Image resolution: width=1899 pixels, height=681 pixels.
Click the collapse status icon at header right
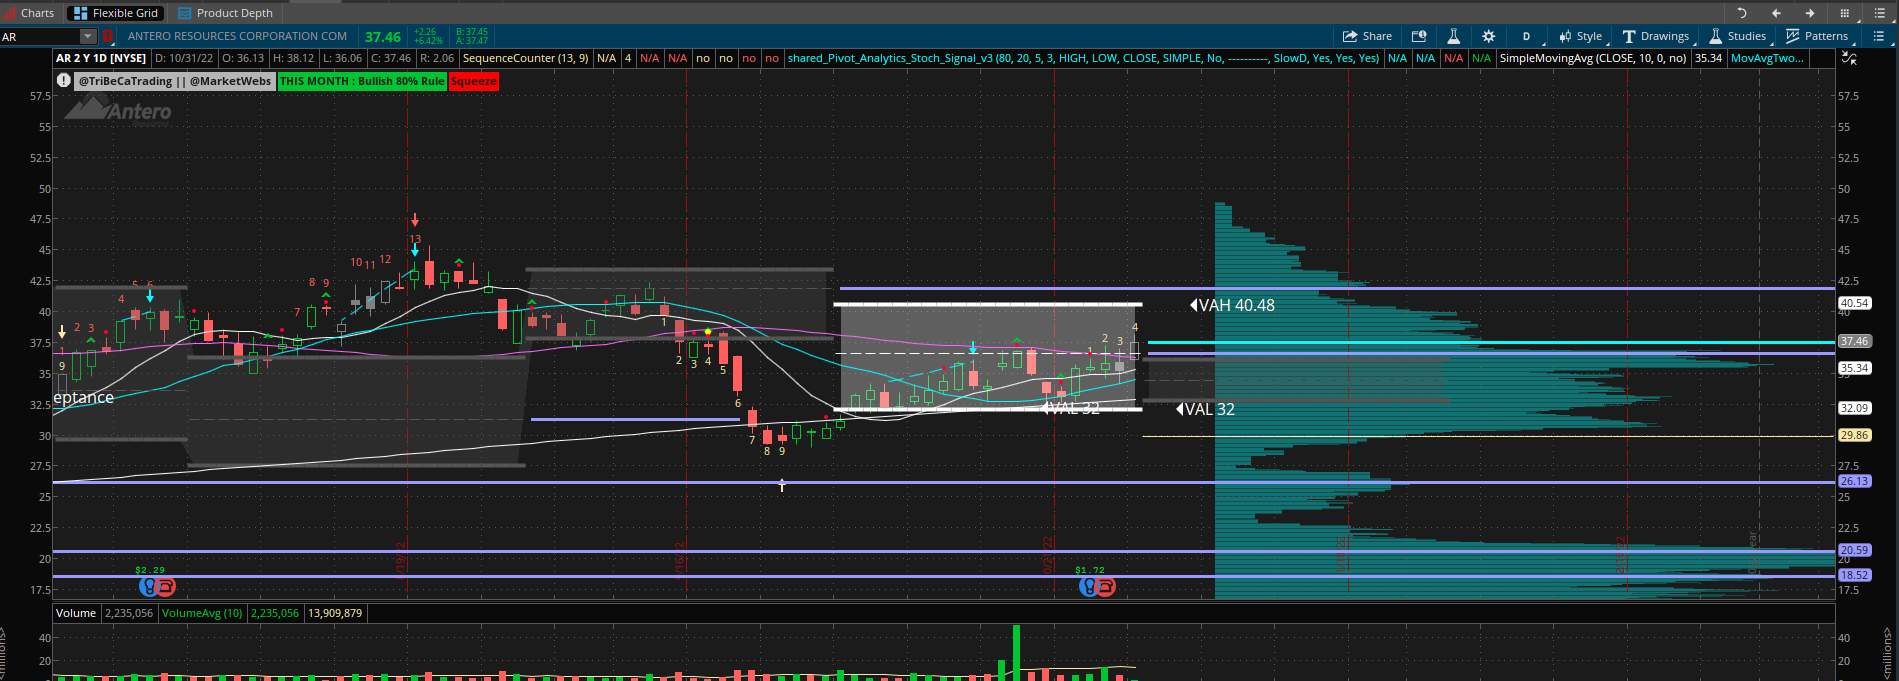[1849, 59]
